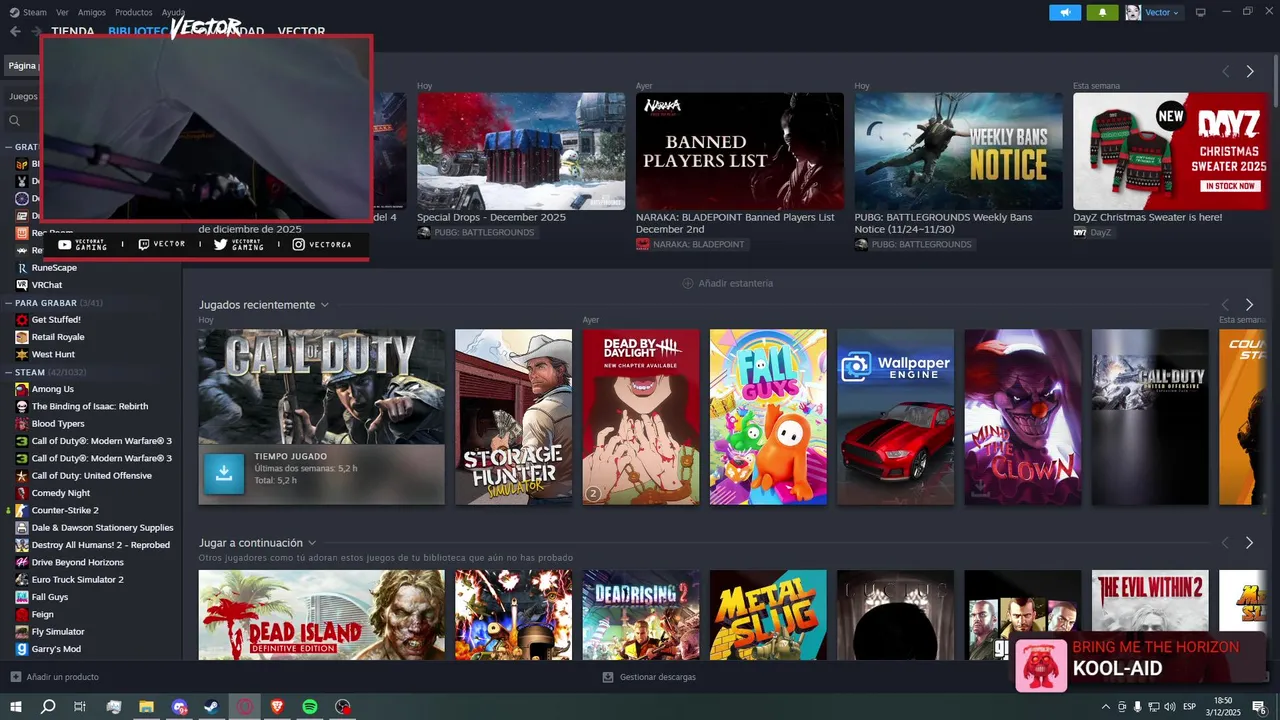
Task: Open the Jugar a continuación shelf dropdown
Action: click(x=312, y=543)
